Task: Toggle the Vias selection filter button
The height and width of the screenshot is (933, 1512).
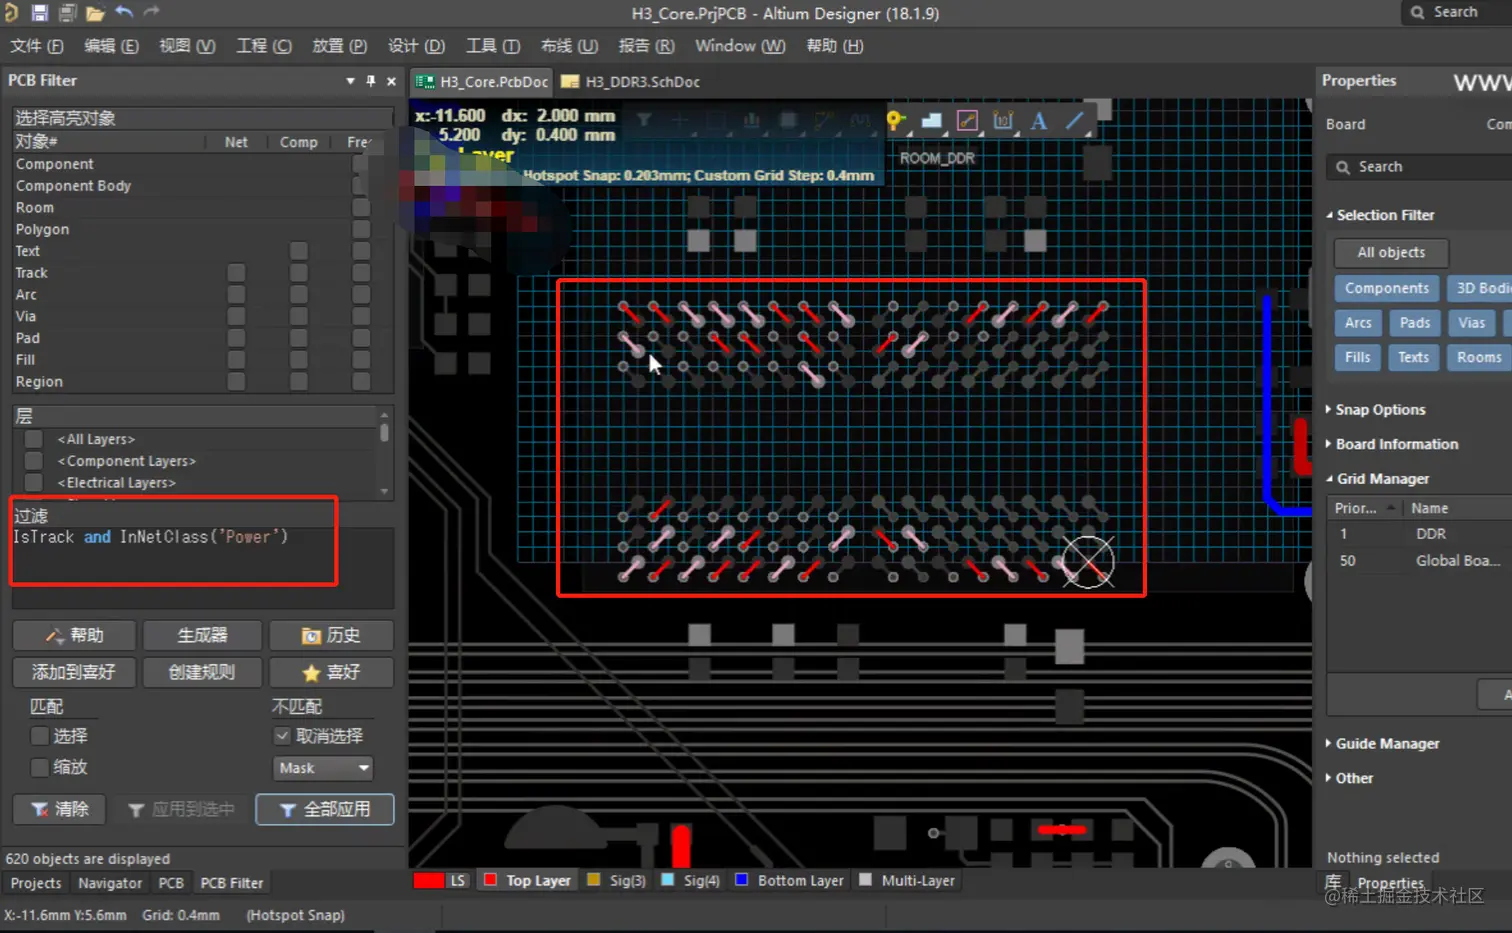Action: click(x=1471, y=322)
